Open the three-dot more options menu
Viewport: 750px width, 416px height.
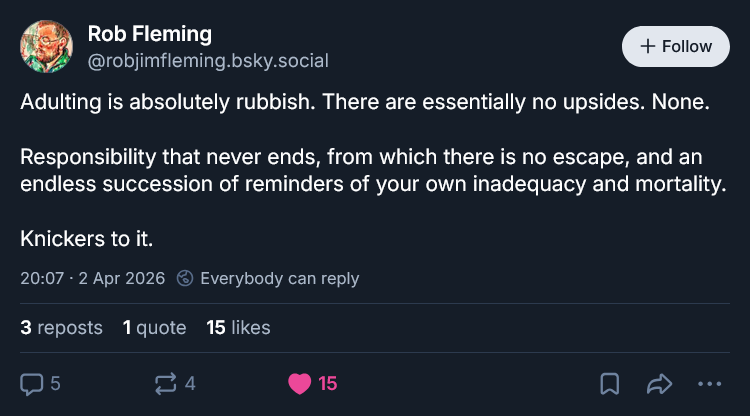click(x=709, y=383)
